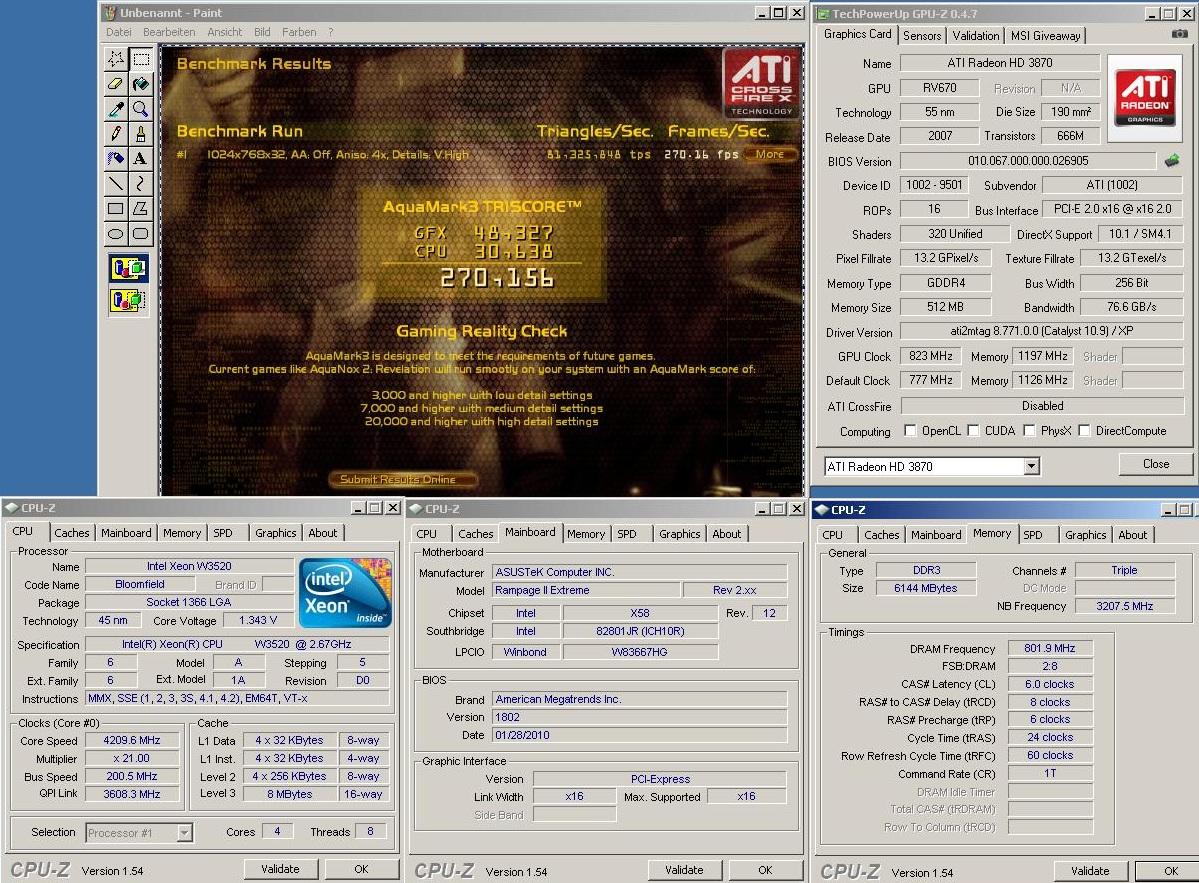Choose the Eraser tool in Paint
The width and height of the screenshot is (1199, 883).
[115, 84]
